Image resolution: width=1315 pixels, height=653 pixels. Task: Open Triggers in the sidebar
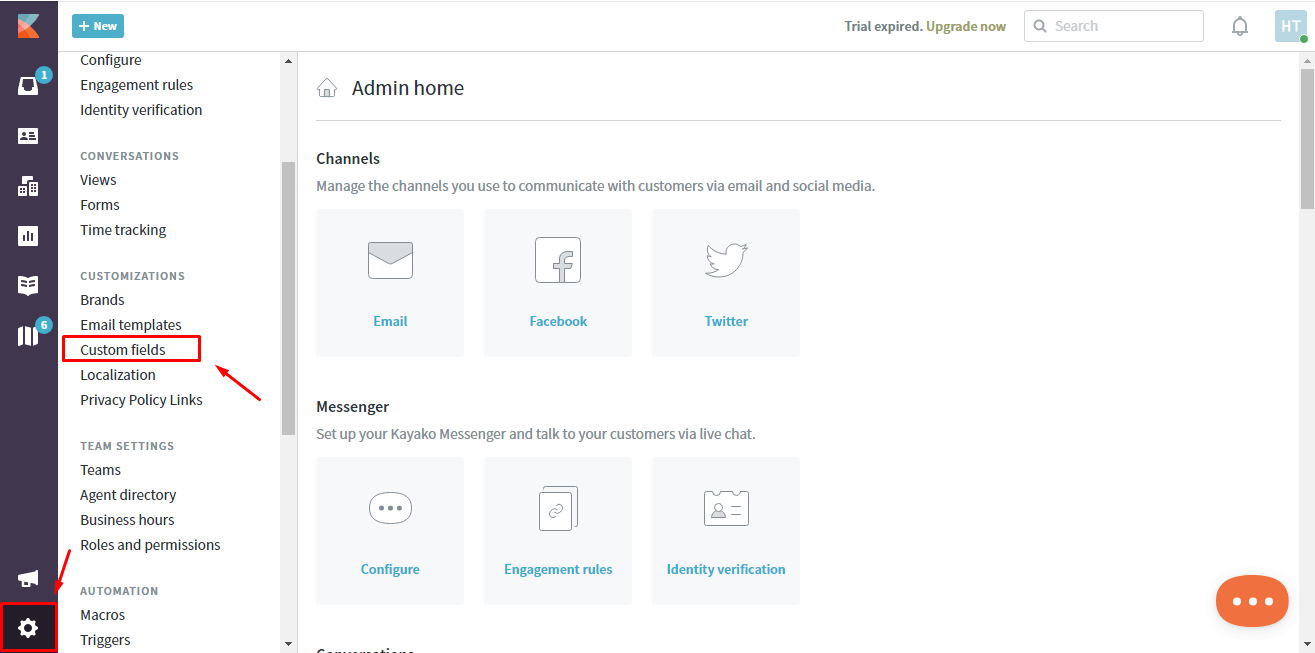coord(105,640)
